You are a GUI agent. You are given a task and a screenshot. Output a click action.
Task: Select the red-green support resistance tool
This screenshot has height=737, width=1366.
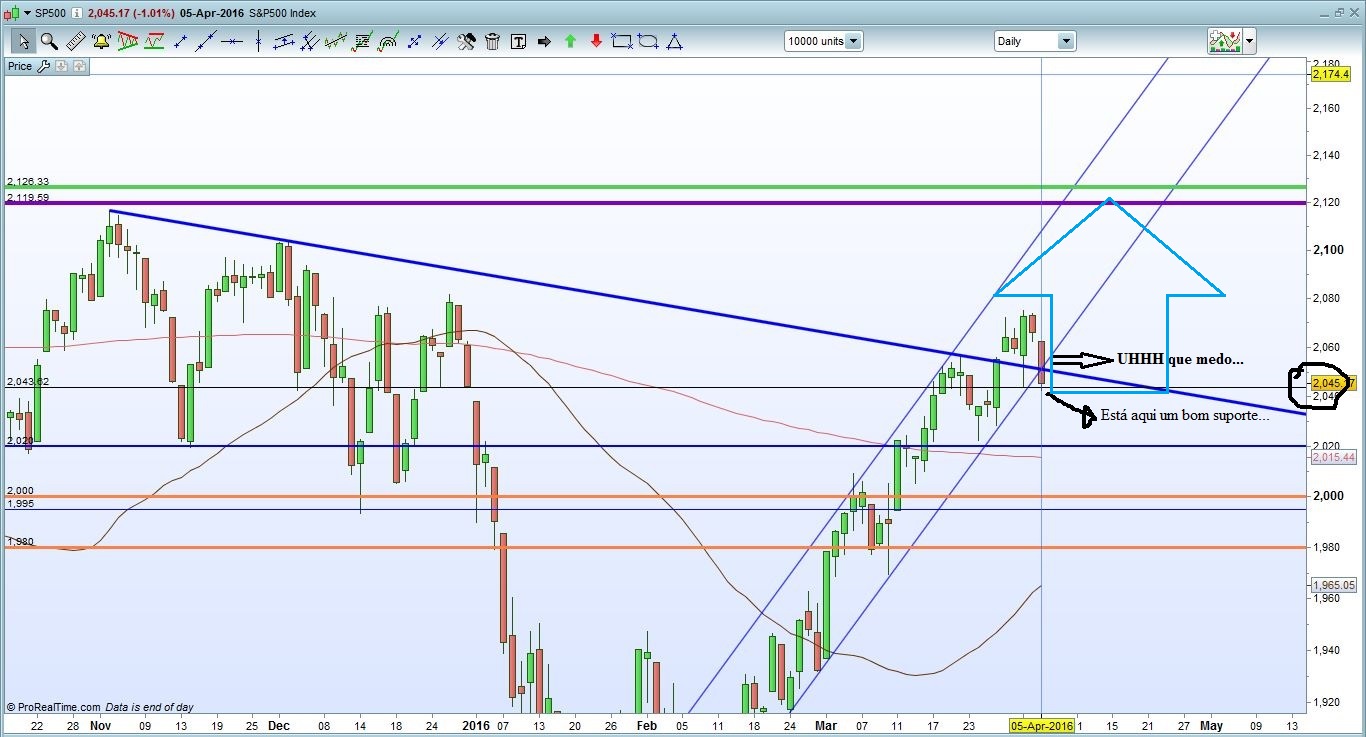(154, 41)
